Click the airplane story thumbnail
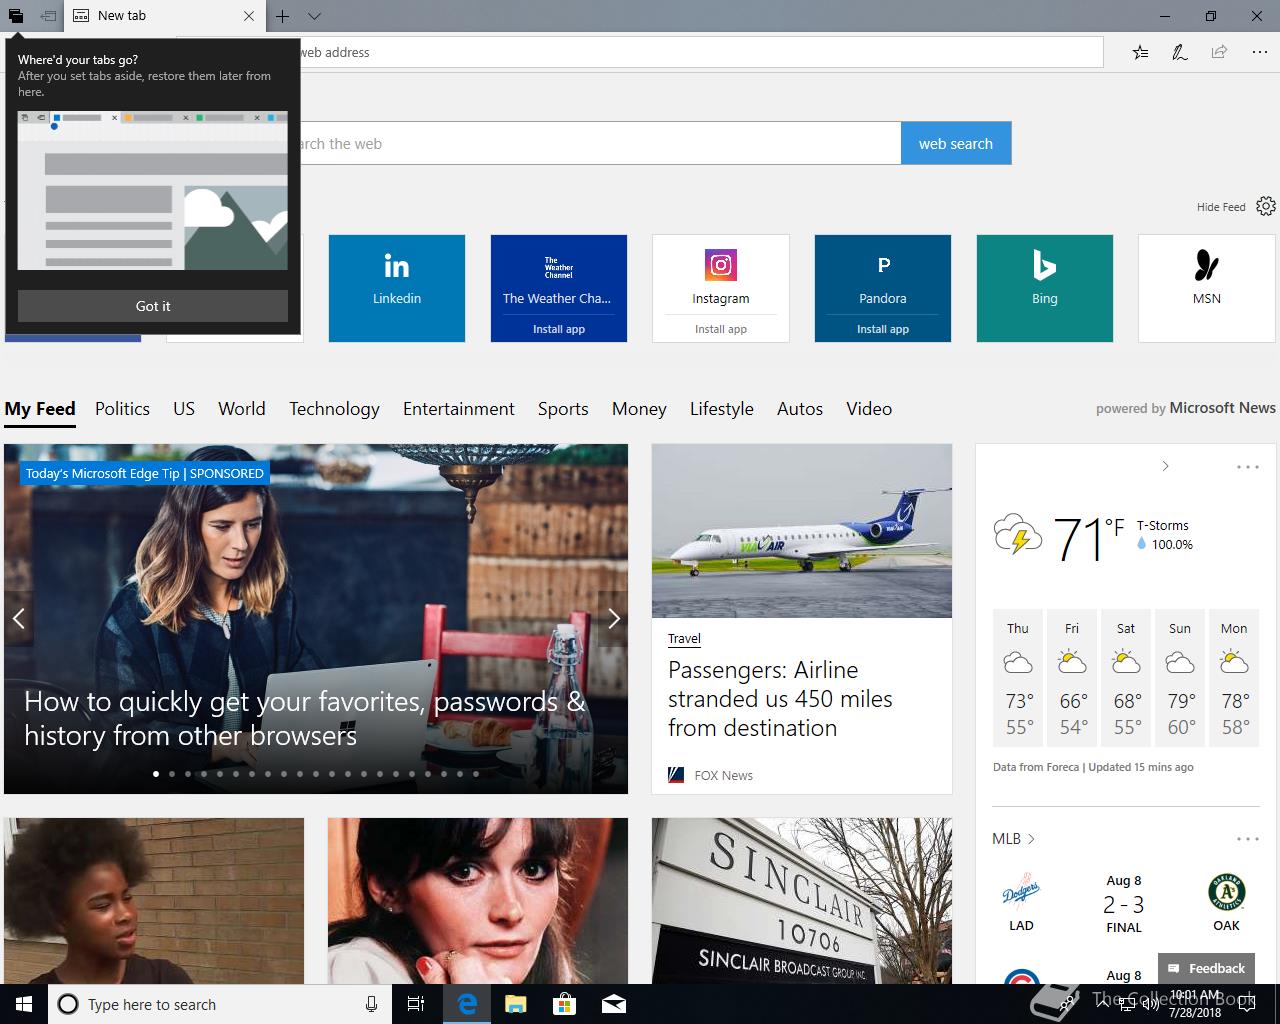This screenshot has width=1280, height=1024. (x=802, y=531)
